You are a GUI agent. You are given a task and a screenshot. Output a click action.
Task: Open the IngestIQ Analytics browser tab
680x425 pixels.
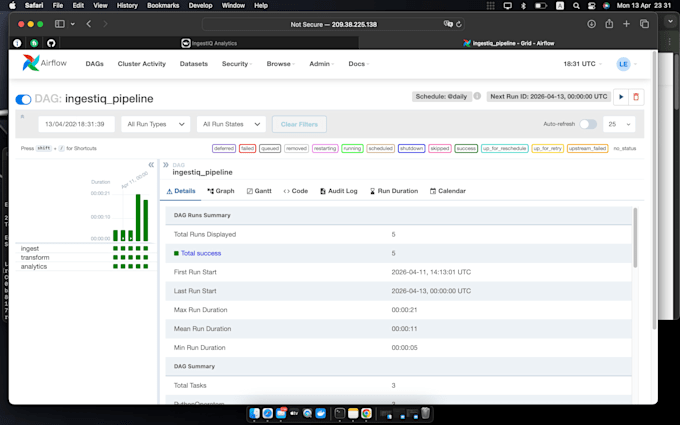click(x=209, y=43)
